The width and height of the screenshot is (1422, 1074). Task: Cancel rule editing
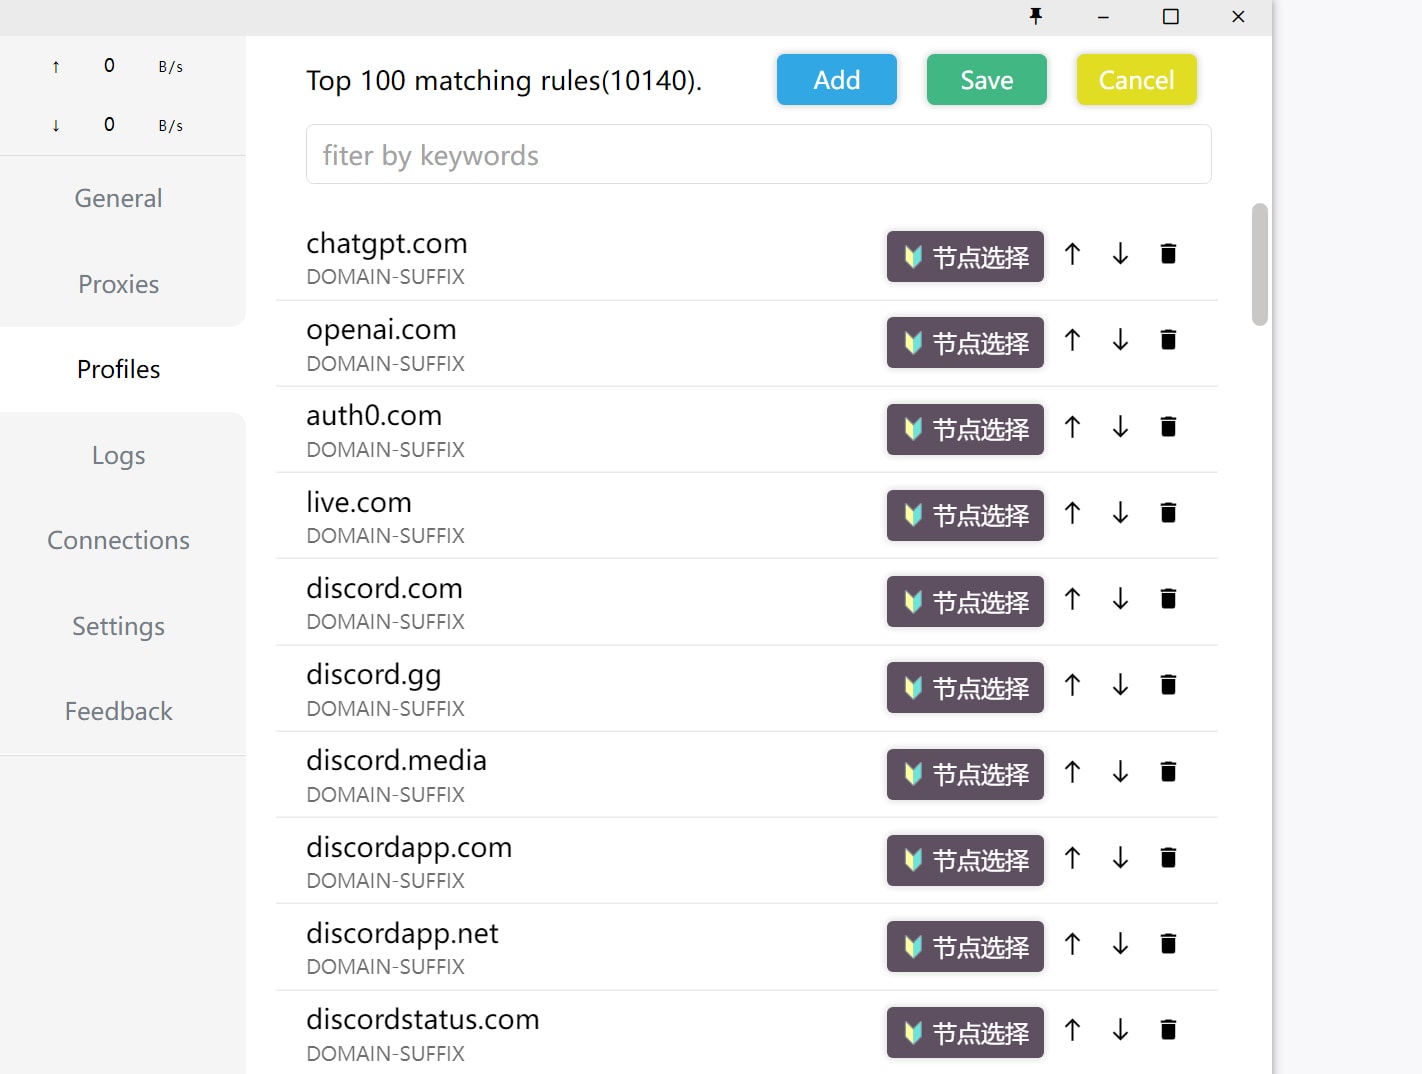click(x=1137, y=80)
